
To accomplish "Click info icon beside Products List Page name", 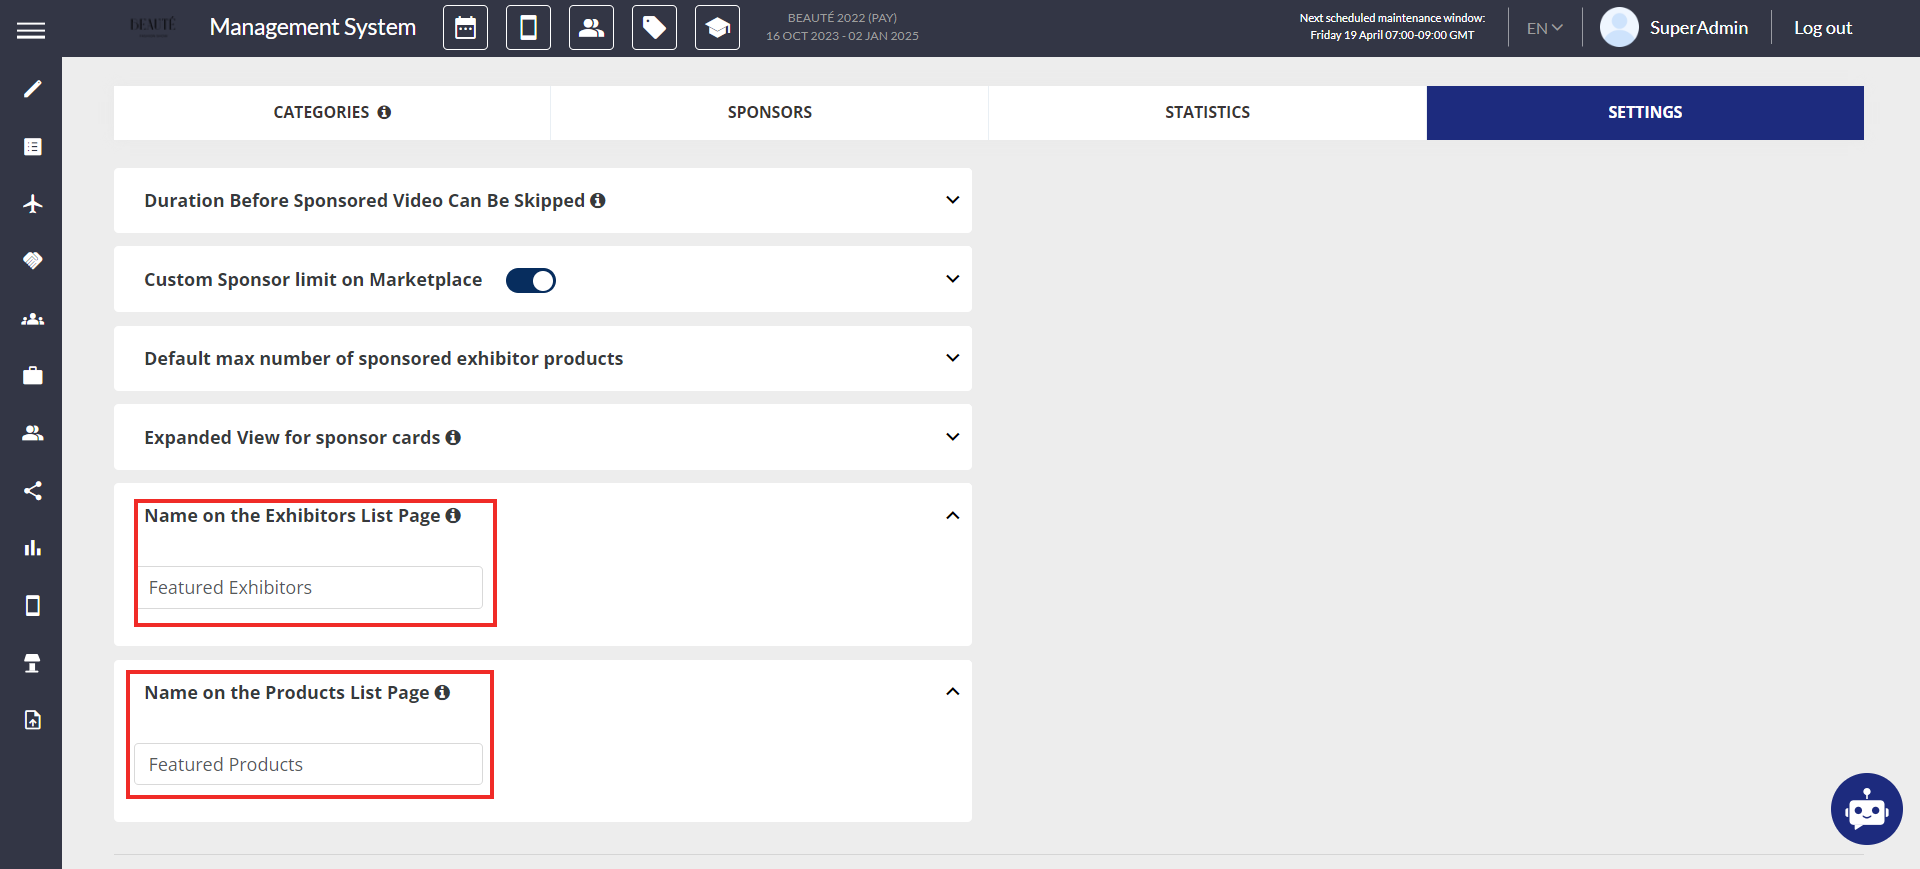I will coord(442,692).
